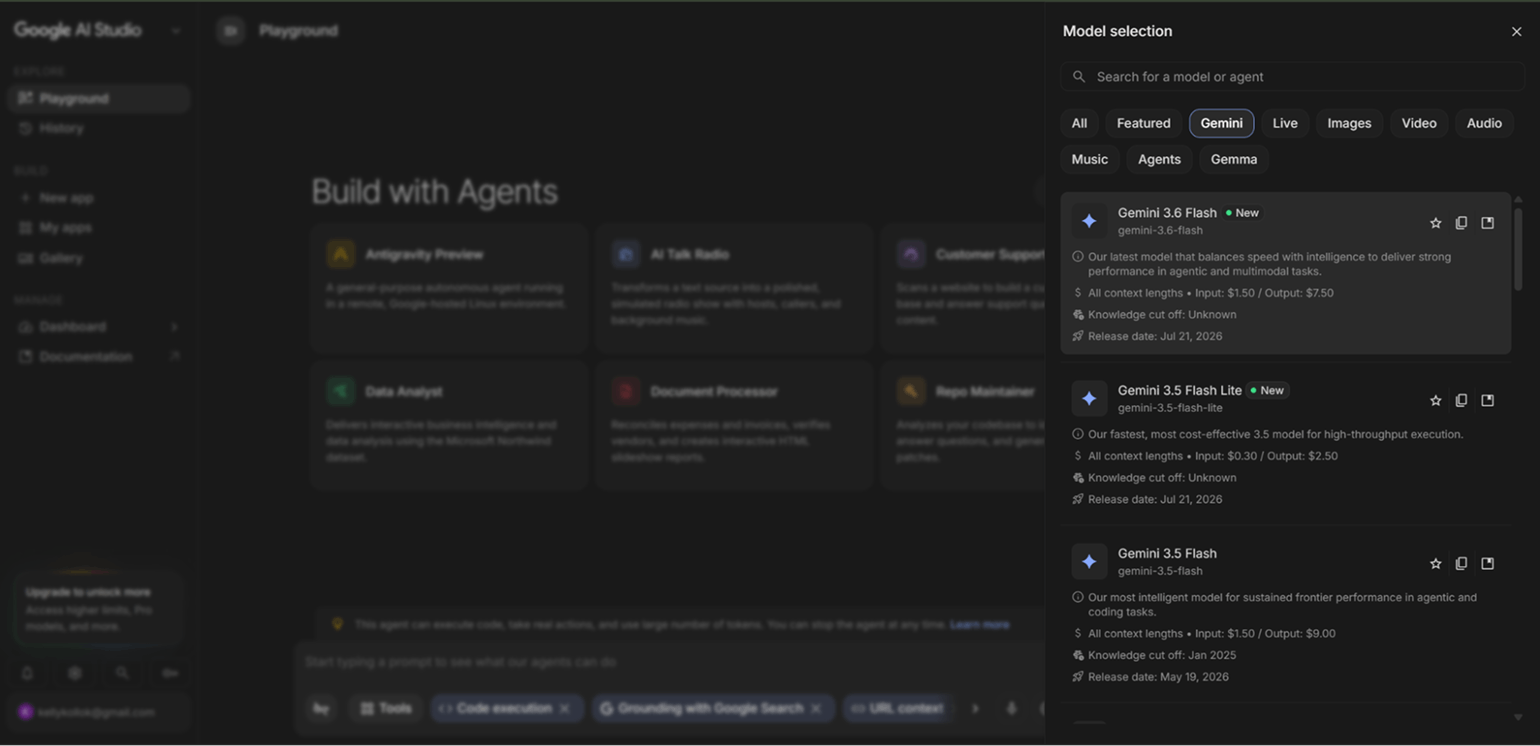This screenshot has height=746, width=1540.
Task: Select the Gemini filter tab
Action: click(1221, 123)
